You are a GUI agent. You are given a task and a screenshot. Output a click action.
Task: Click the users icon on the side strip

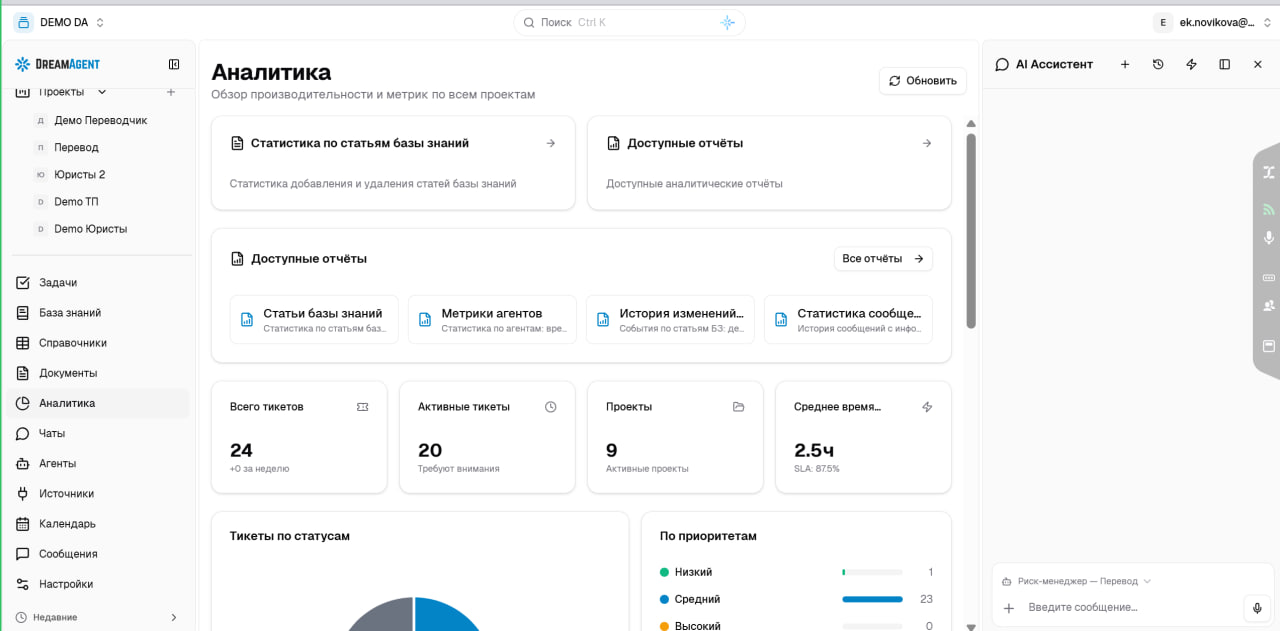(1268, 306)
